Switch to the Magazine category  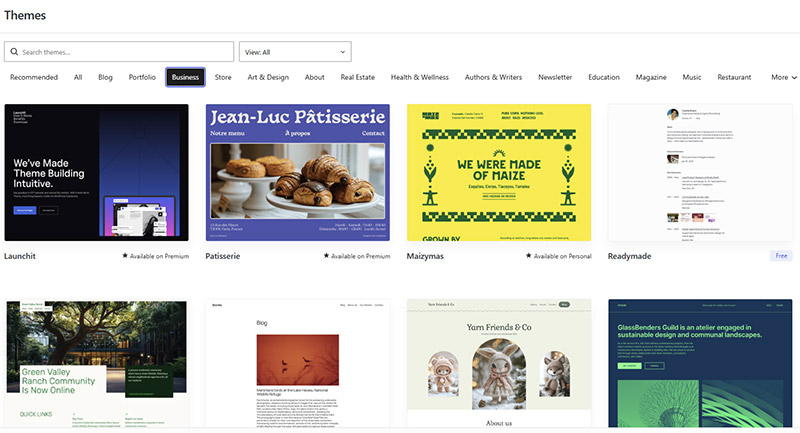651,77
